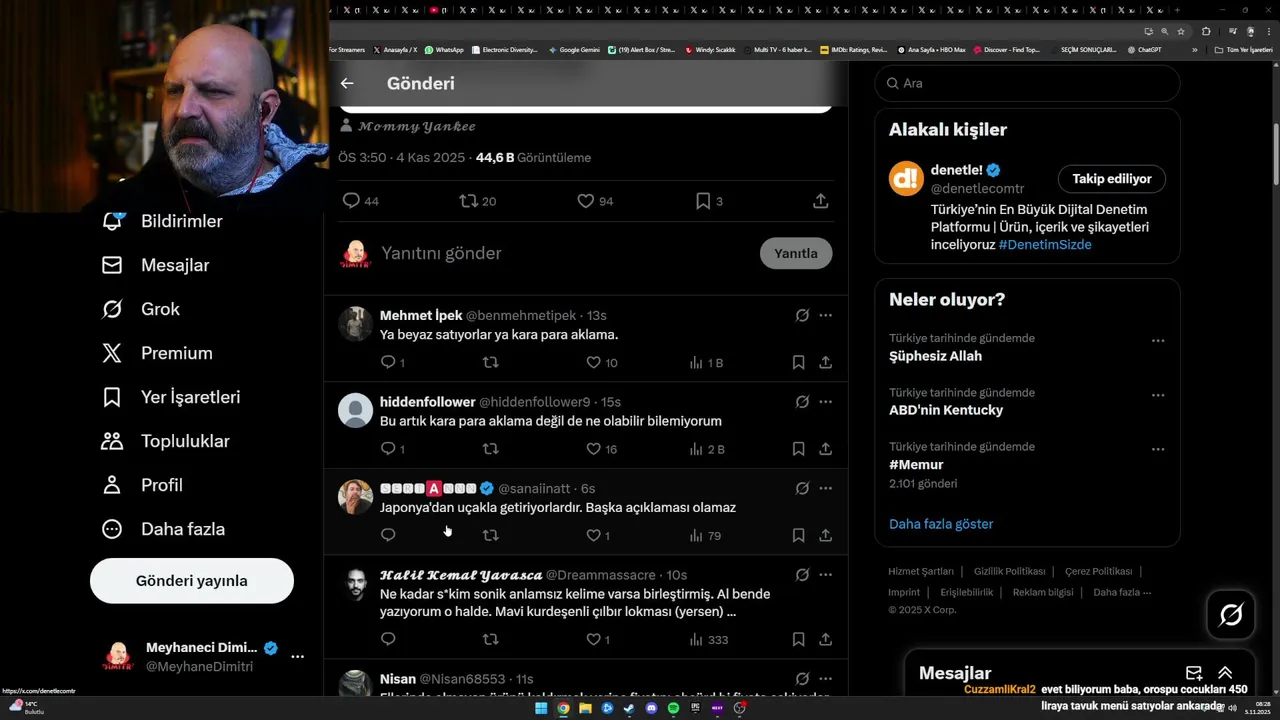Open the Gizlilik Politikası footer link
The width and height of the screenshot is (1280, 720).
coord(1010,571)
